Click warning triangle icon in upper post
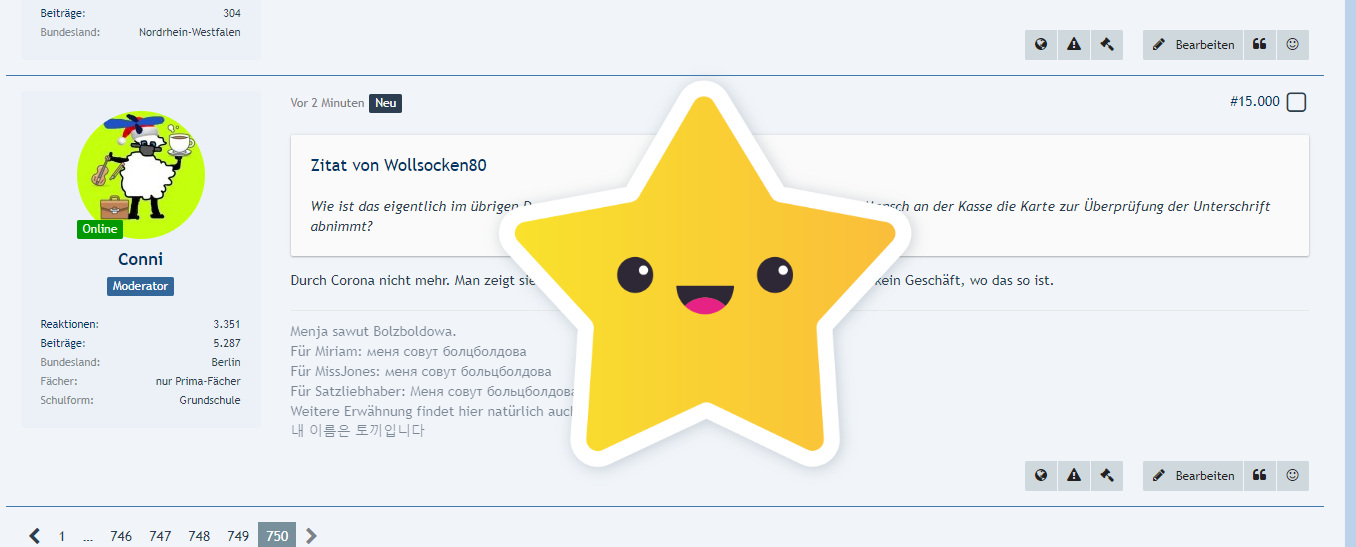The width and height of the screenshot is (1356, 547). click(1074, 44)
